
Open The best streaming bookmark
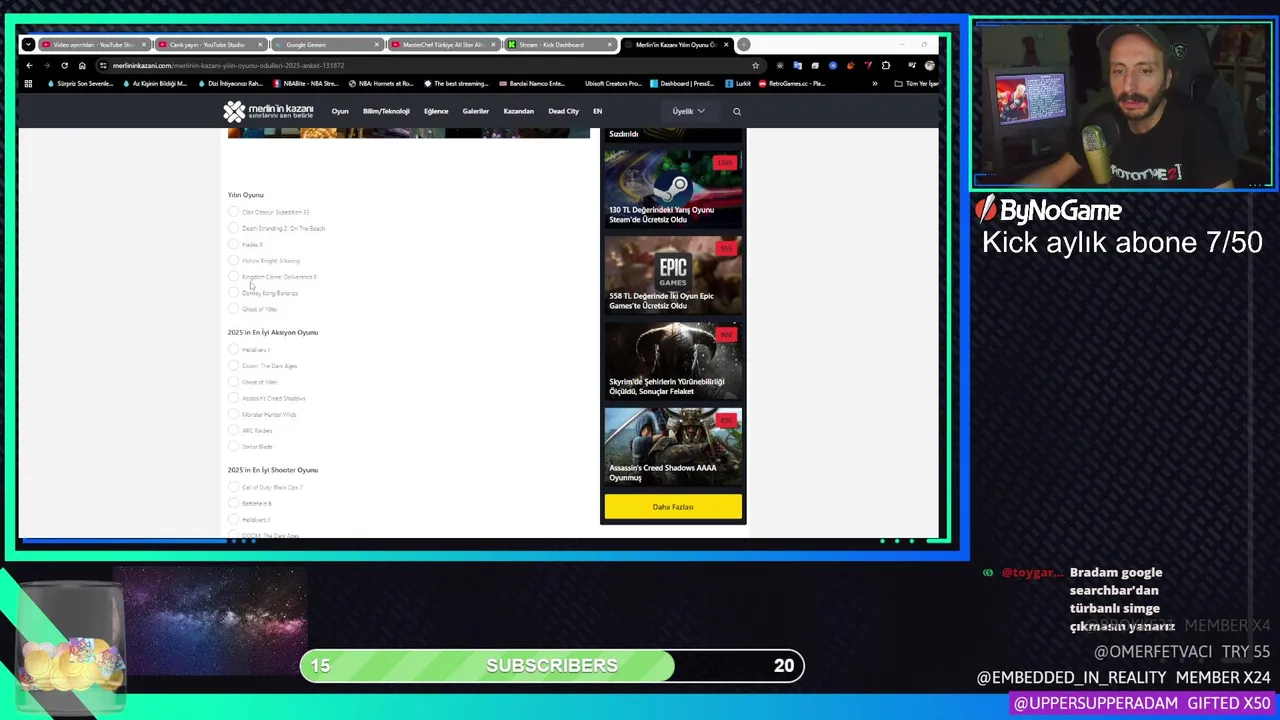tap(456, 84)
